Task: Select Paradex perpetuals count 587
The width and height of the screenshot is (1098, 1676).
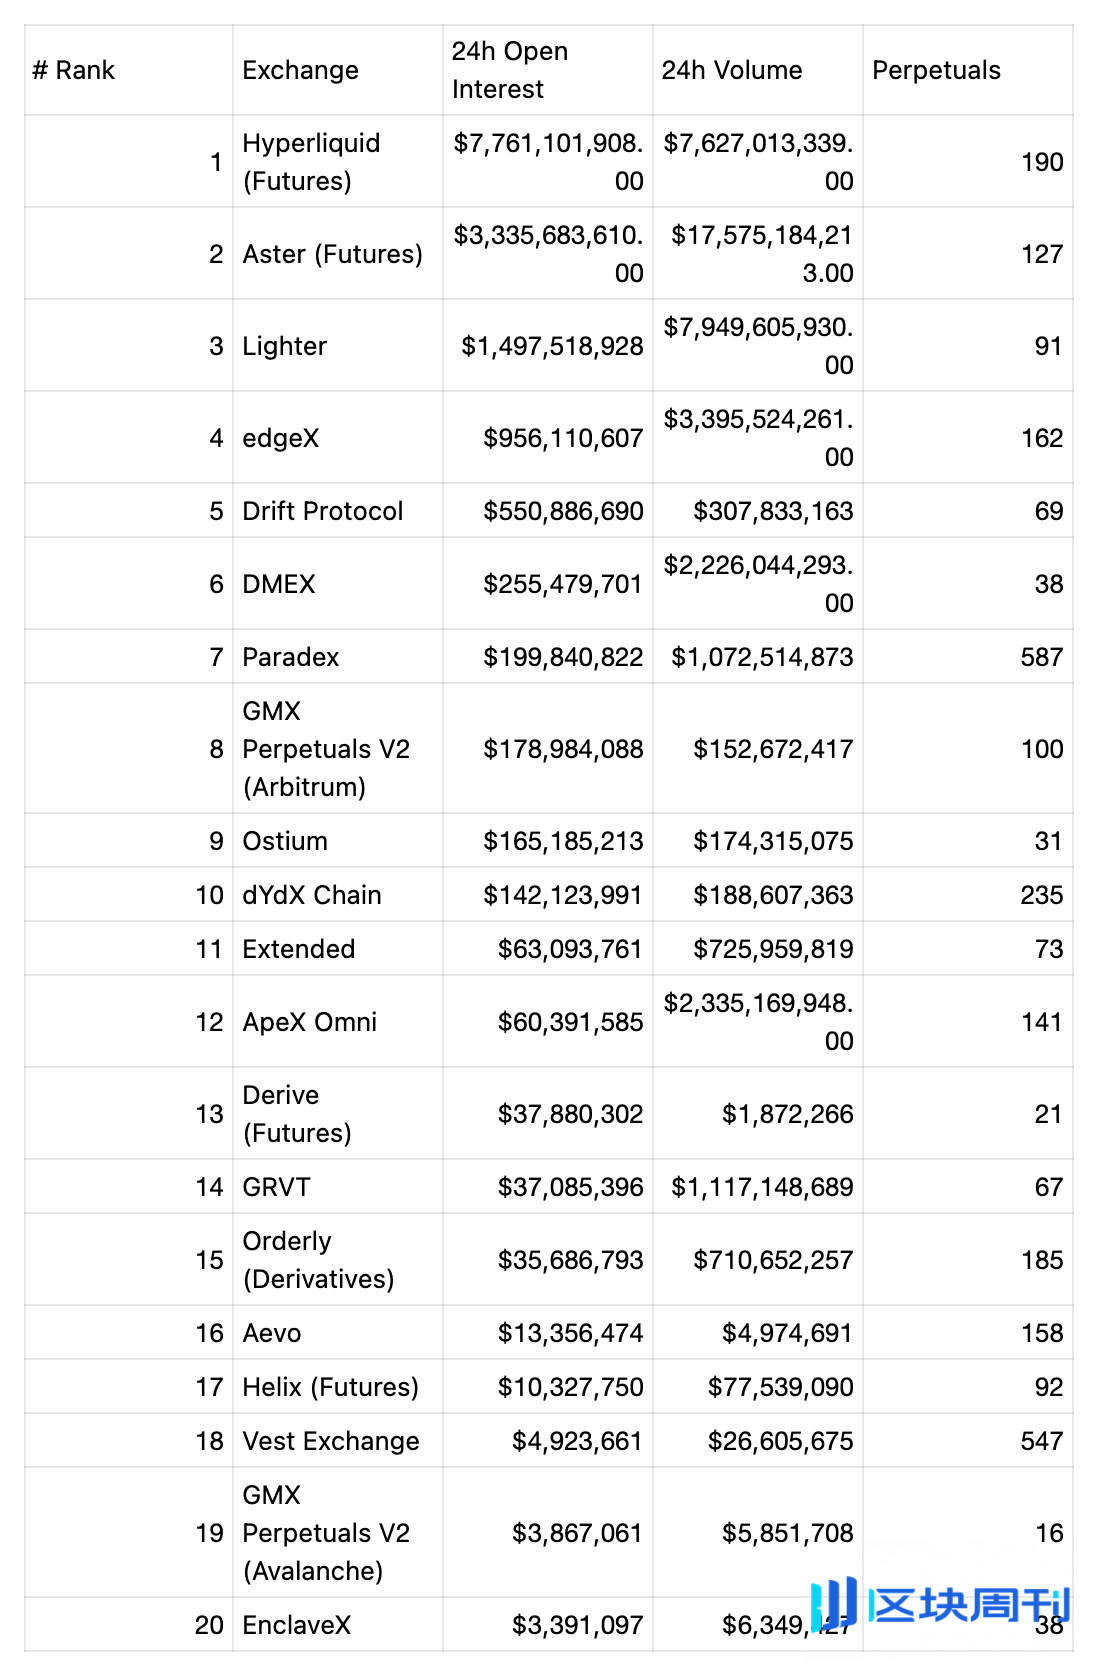Action: [x=1041, y=657]
